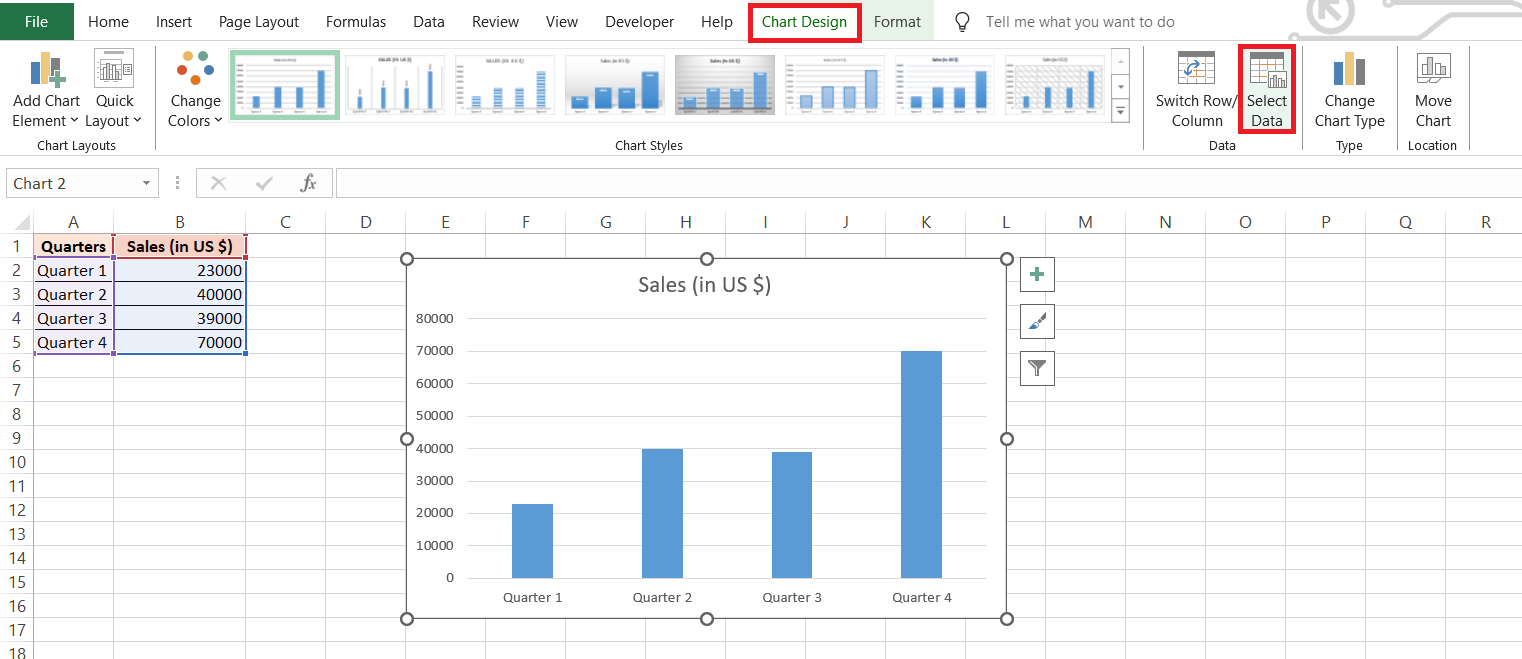Viewport: 1522px width, 659px height.
Task: Open the Quick Layout gallery
Action: pos(114,90)
